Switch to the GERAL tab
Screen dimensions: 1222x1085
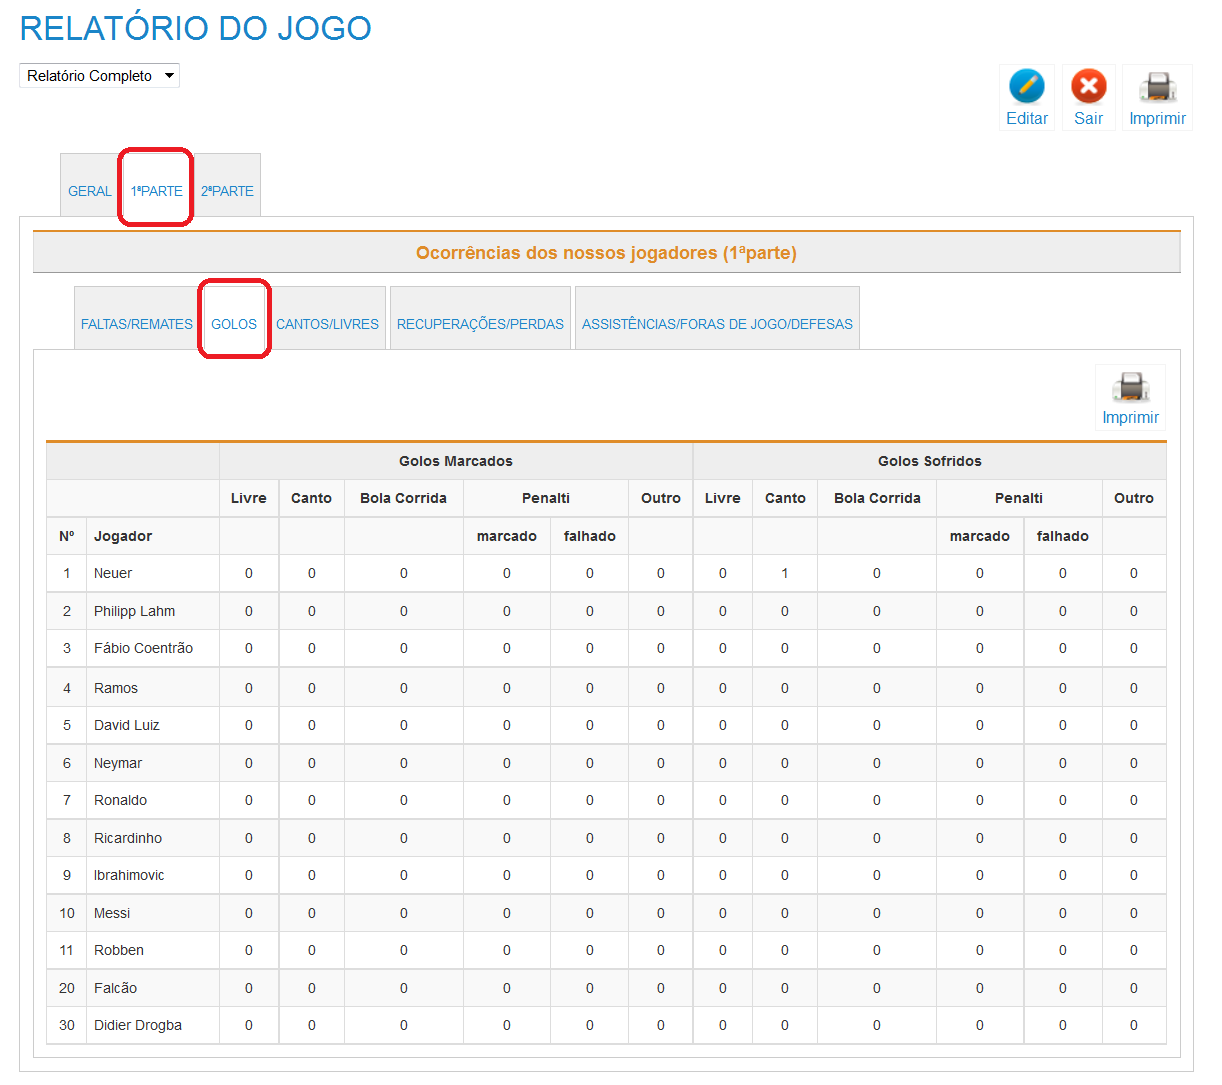point(89,191)
